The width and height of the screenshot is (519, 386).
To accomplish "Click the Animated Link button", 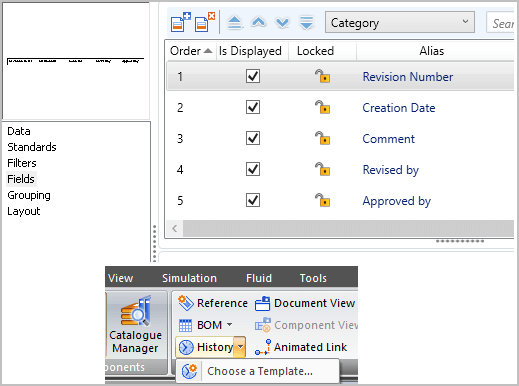I will (x=301, y=347).
